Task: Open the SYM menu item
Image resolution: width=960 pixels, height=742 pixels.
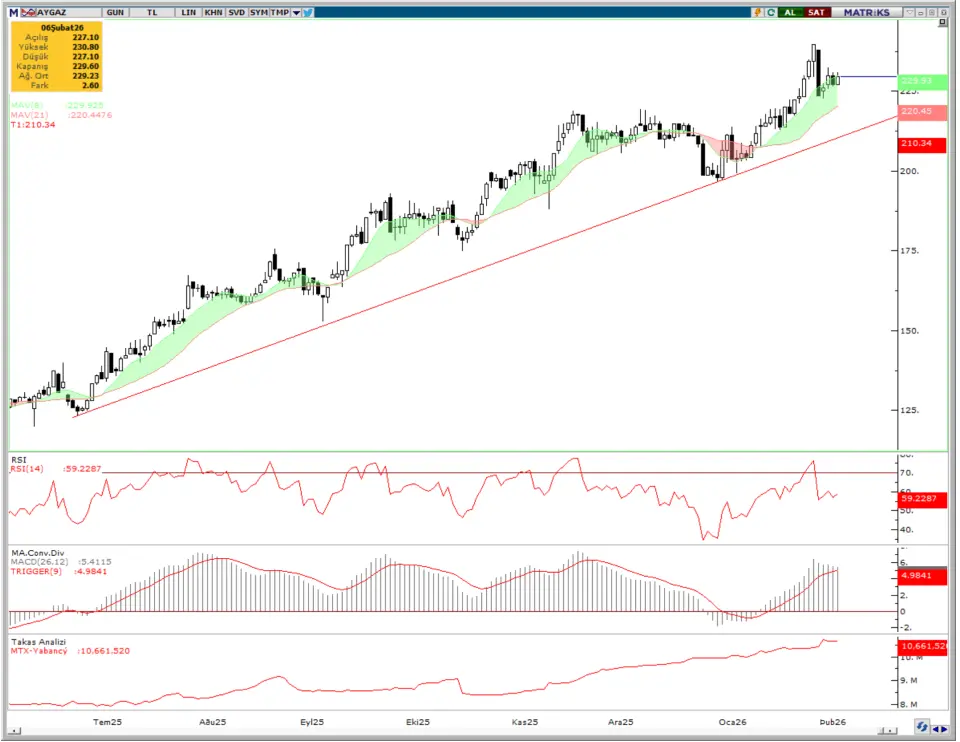Action: 259,12
